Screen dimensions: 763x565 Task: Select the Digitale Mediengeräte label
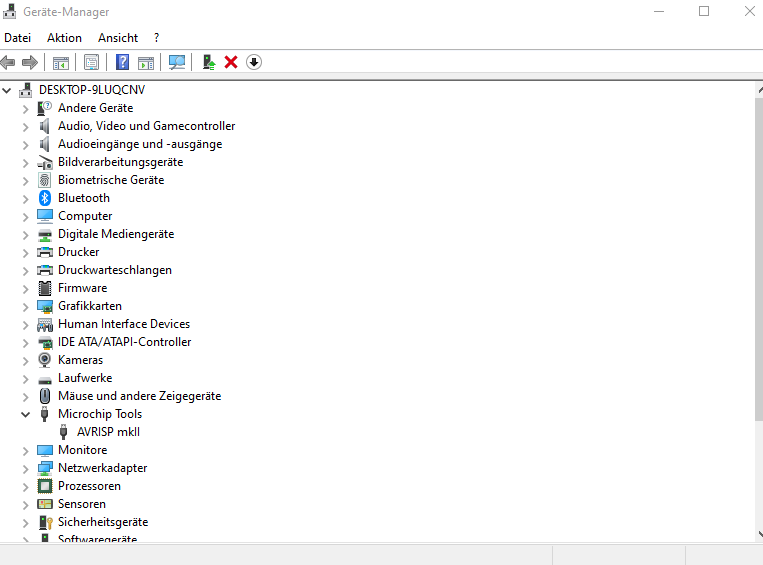tap(116, 234)
